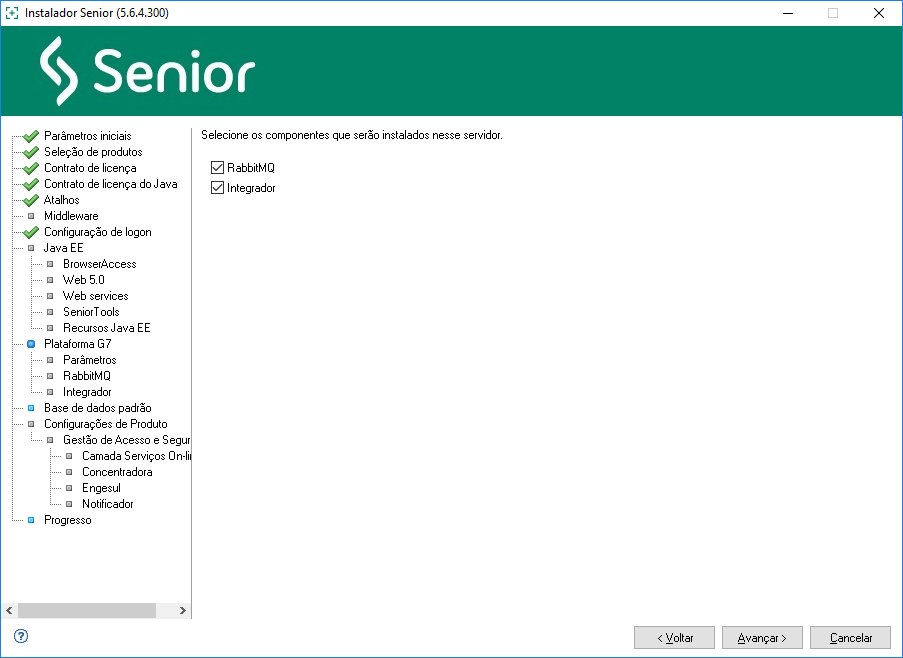
Task: Click the horizontal scrollbar thumb in the tree panel
Action: pos(87,610)
